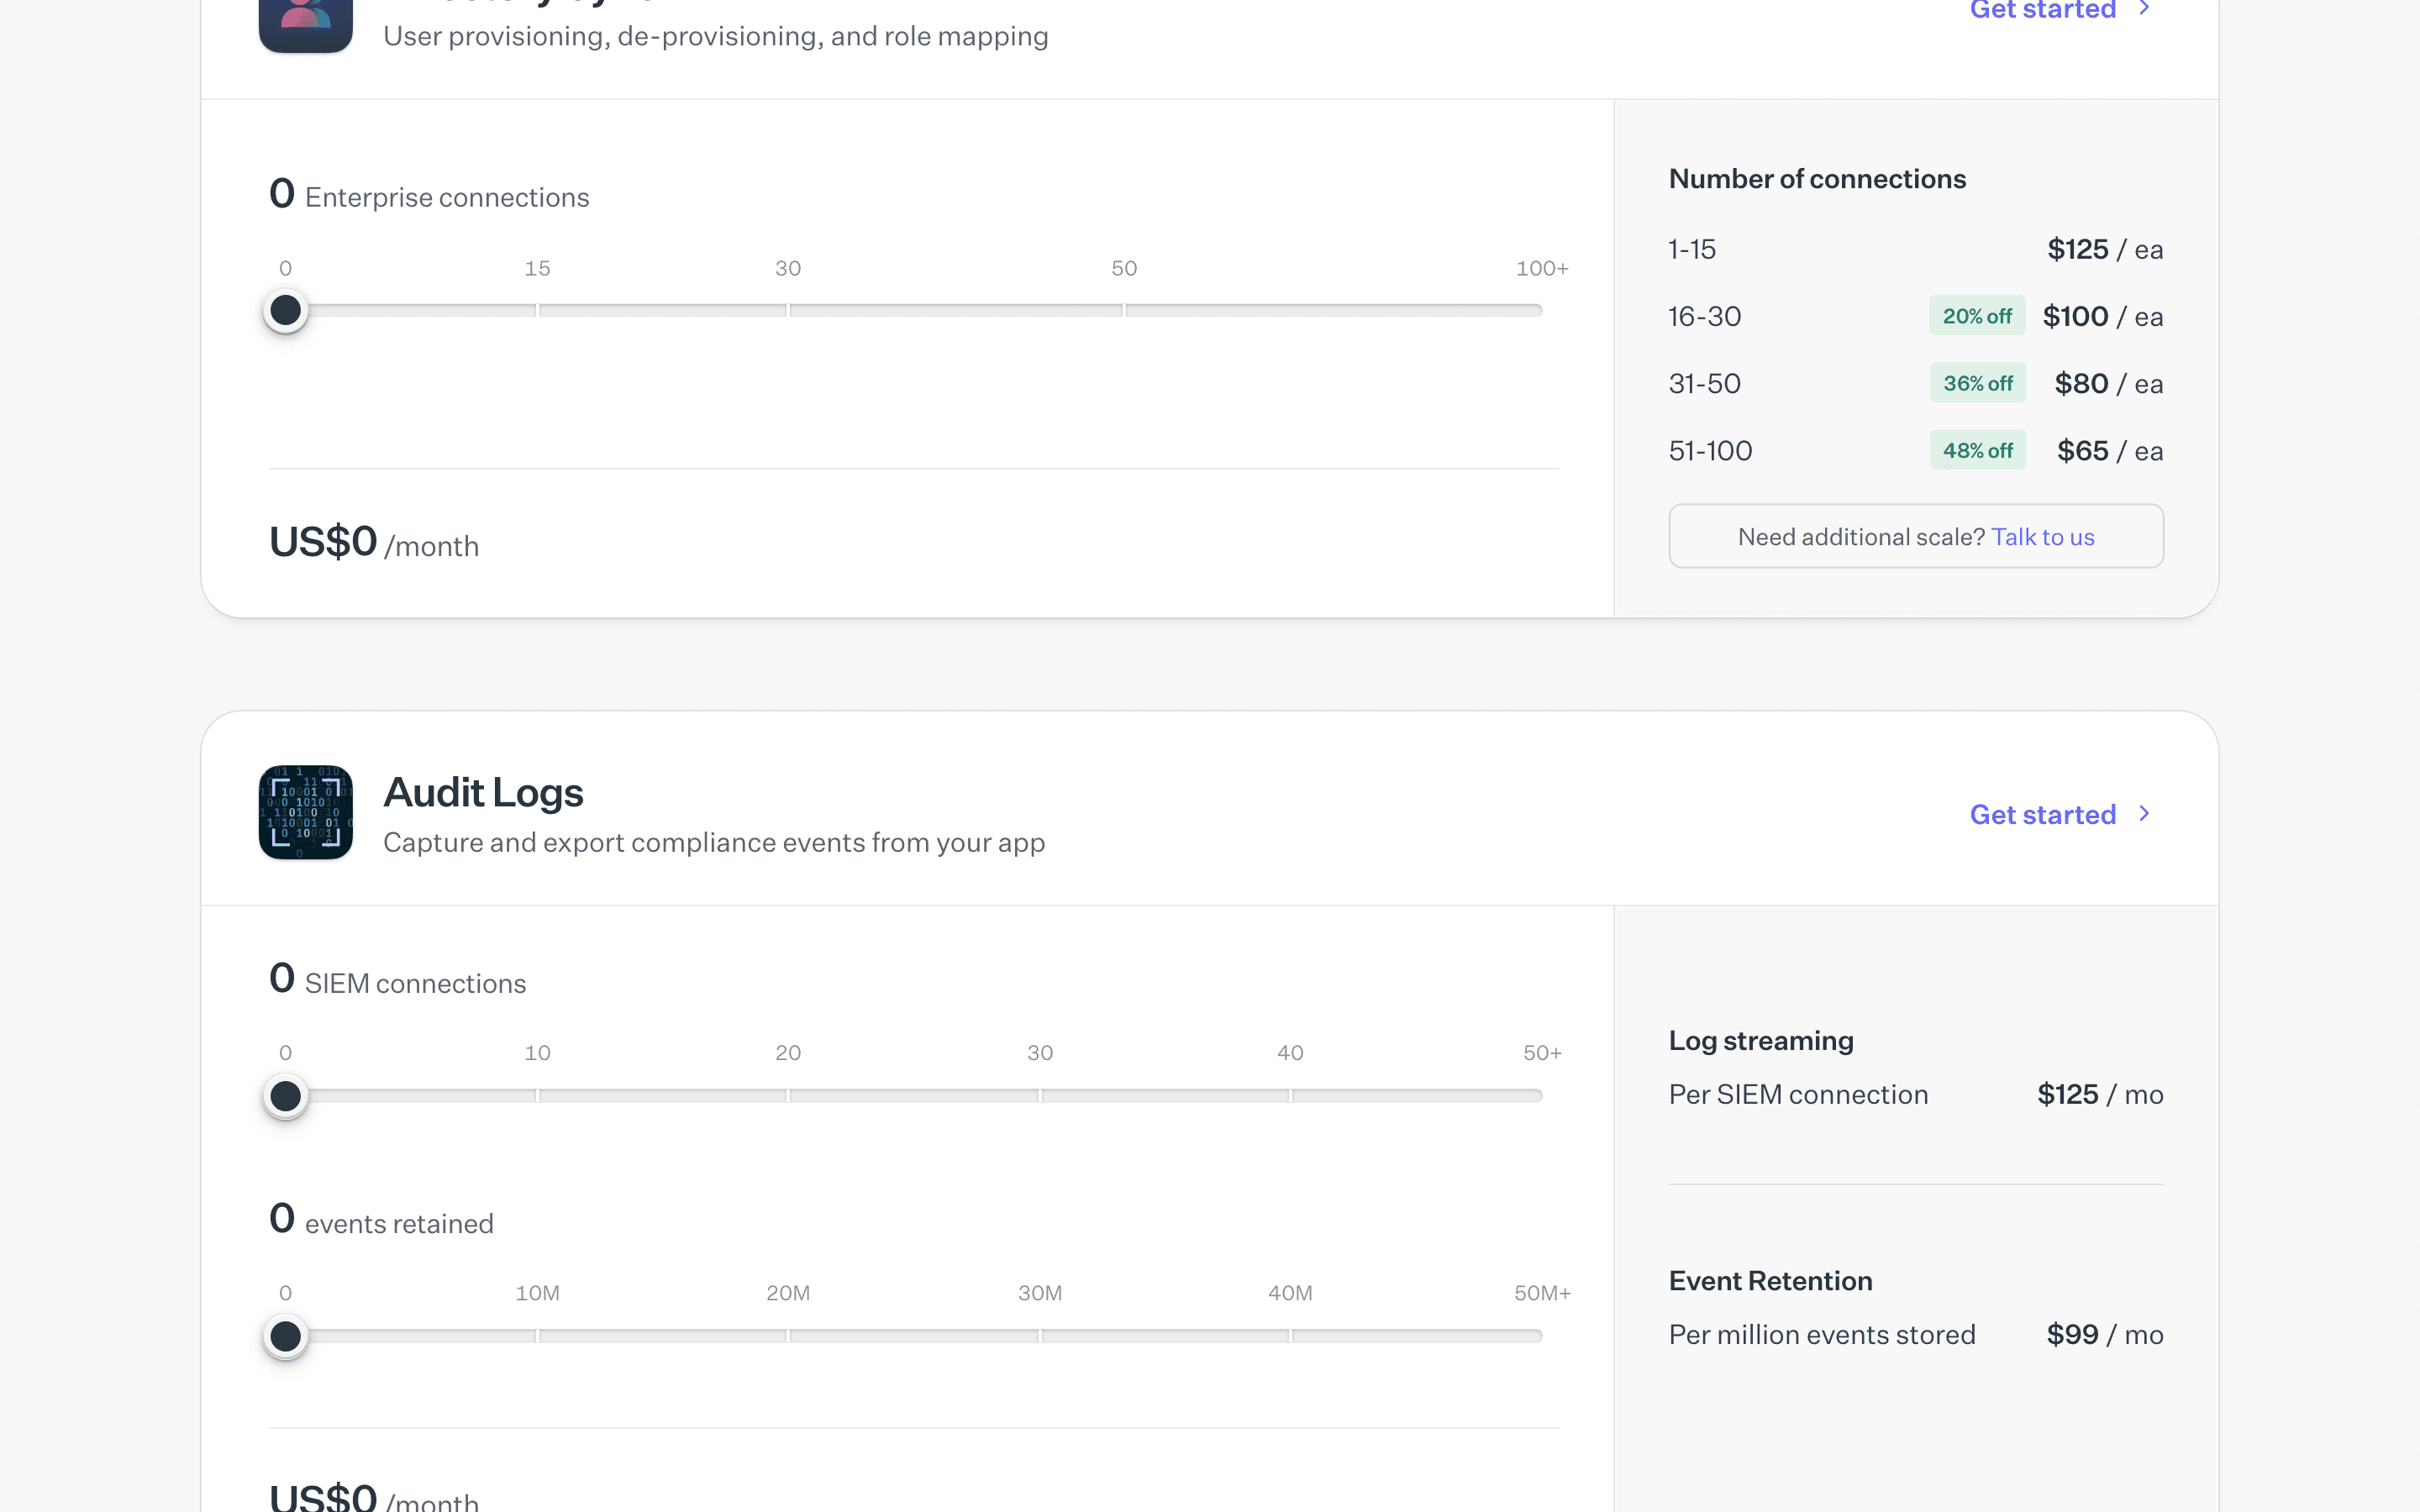This screenshot has width=2420, height=1512.
Task: Click the chevron next to Audit Logs Get started
Action: click(2144, 814)
